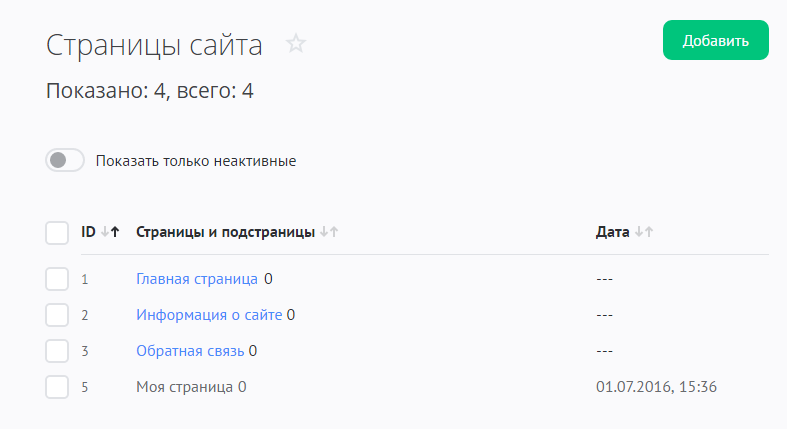This screenshot has height=429, width=787.
Task: Open the Главная страница link
Action: 197,279
